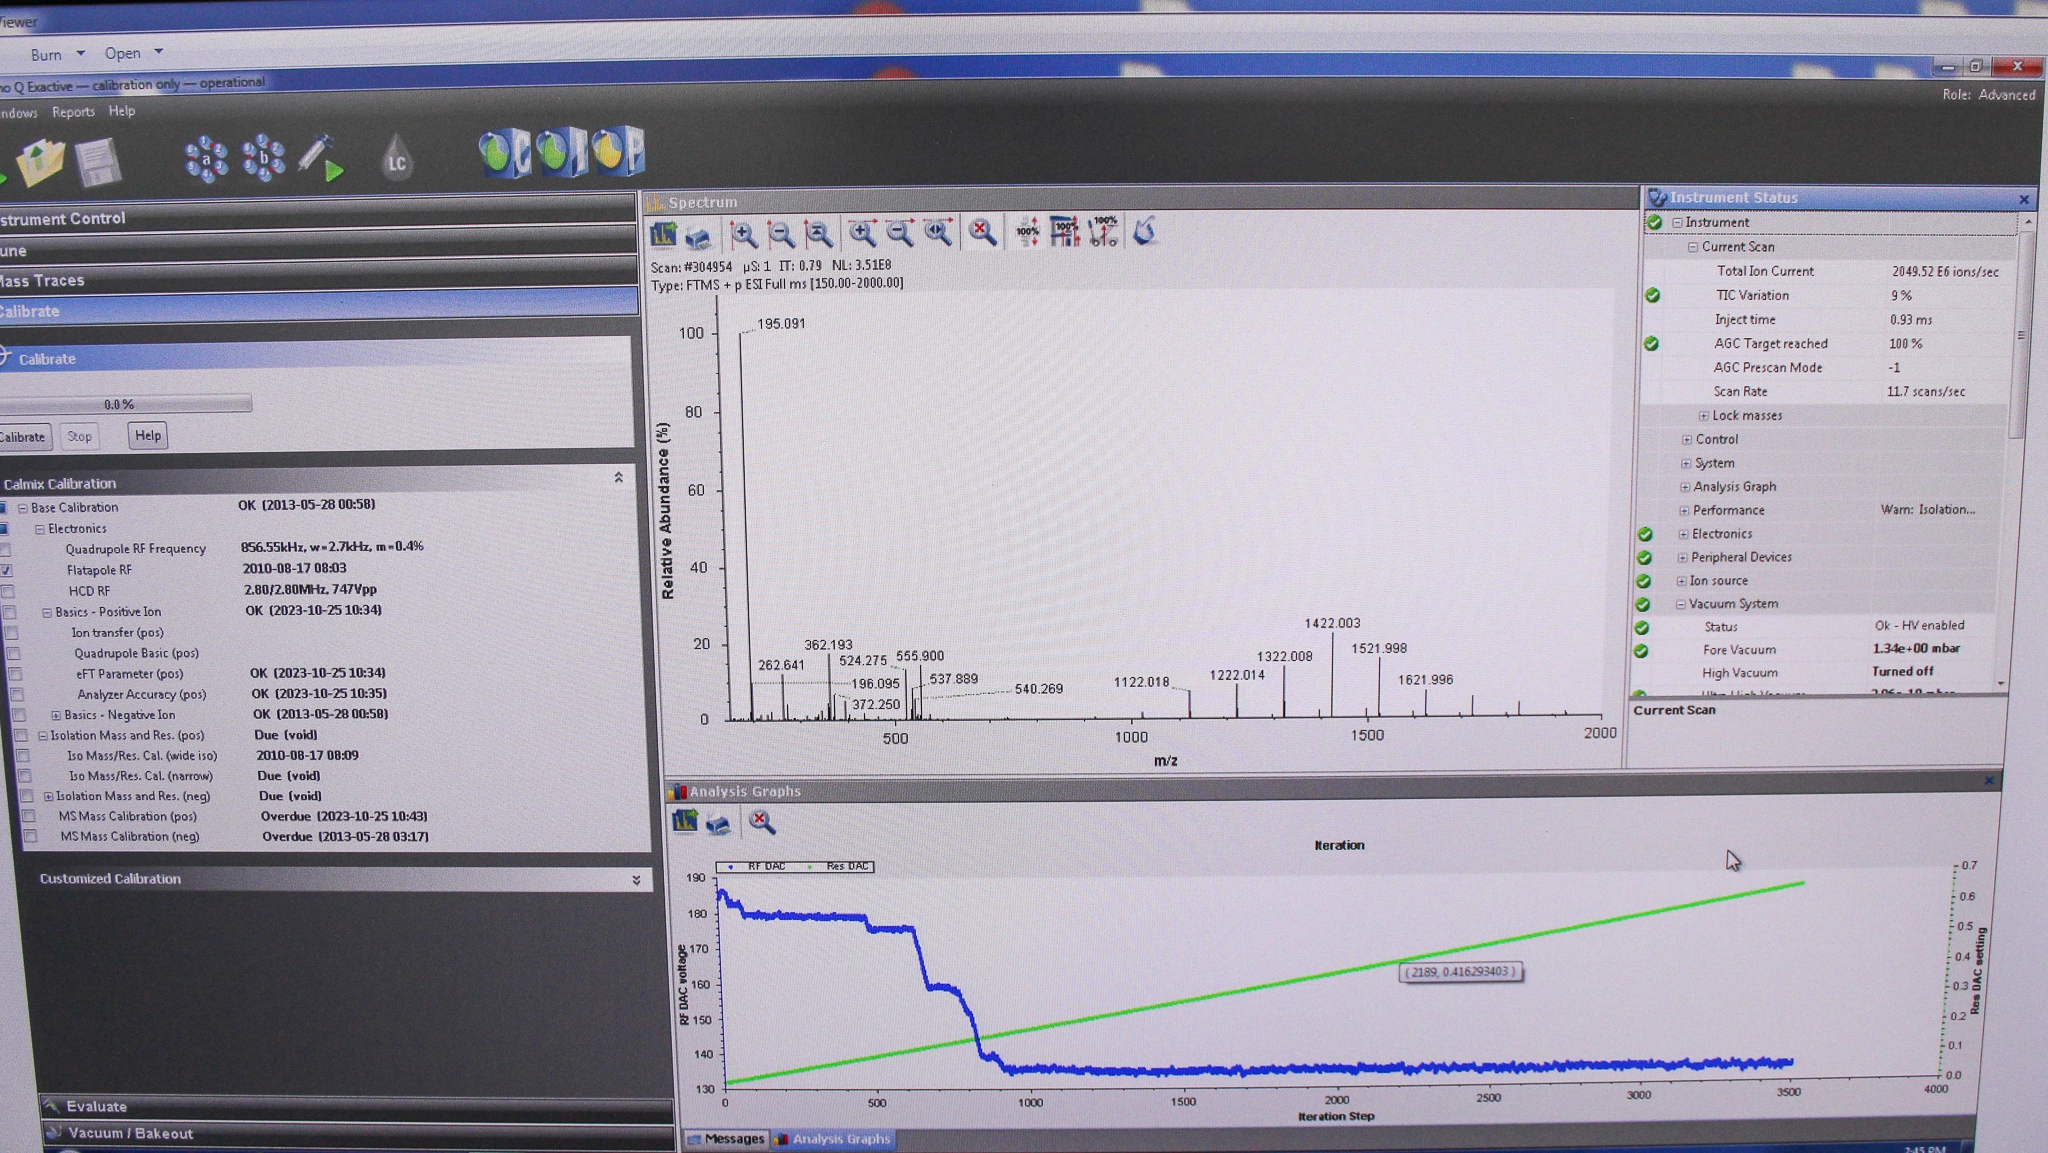Screen dimensions: 2048x1153
Task: Reset spectrum zoom with red X magnifier
Action: pos(983,232)
